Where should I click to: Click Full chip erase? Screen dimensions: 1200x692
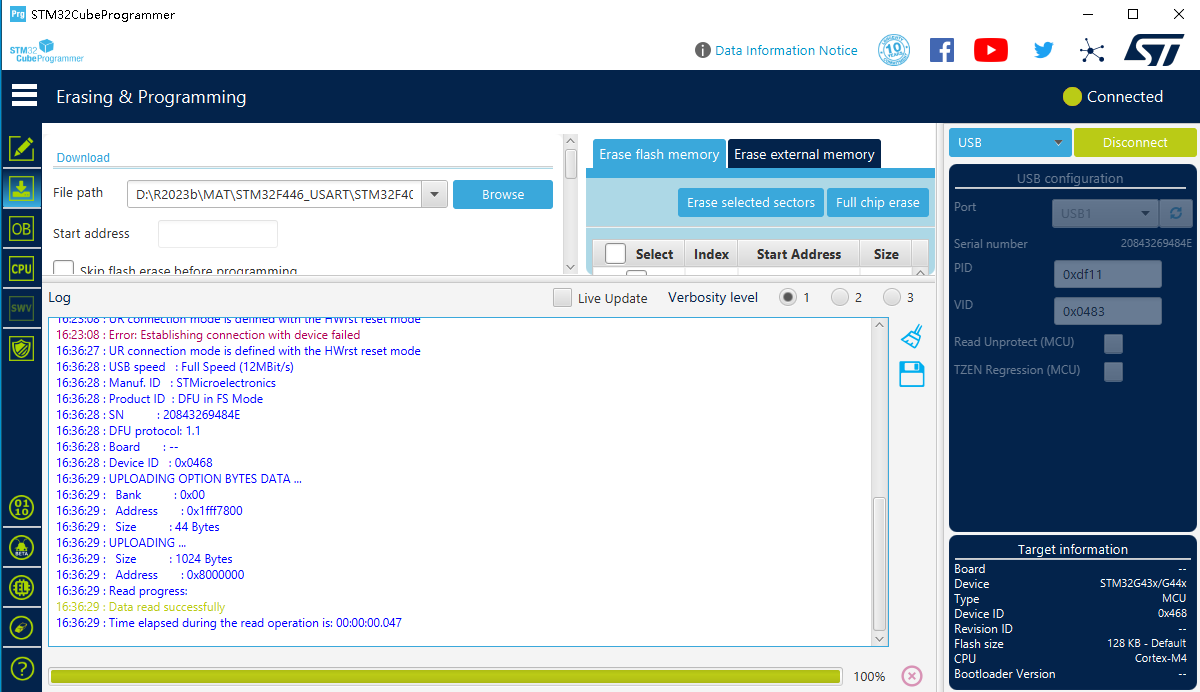point(878,202)
